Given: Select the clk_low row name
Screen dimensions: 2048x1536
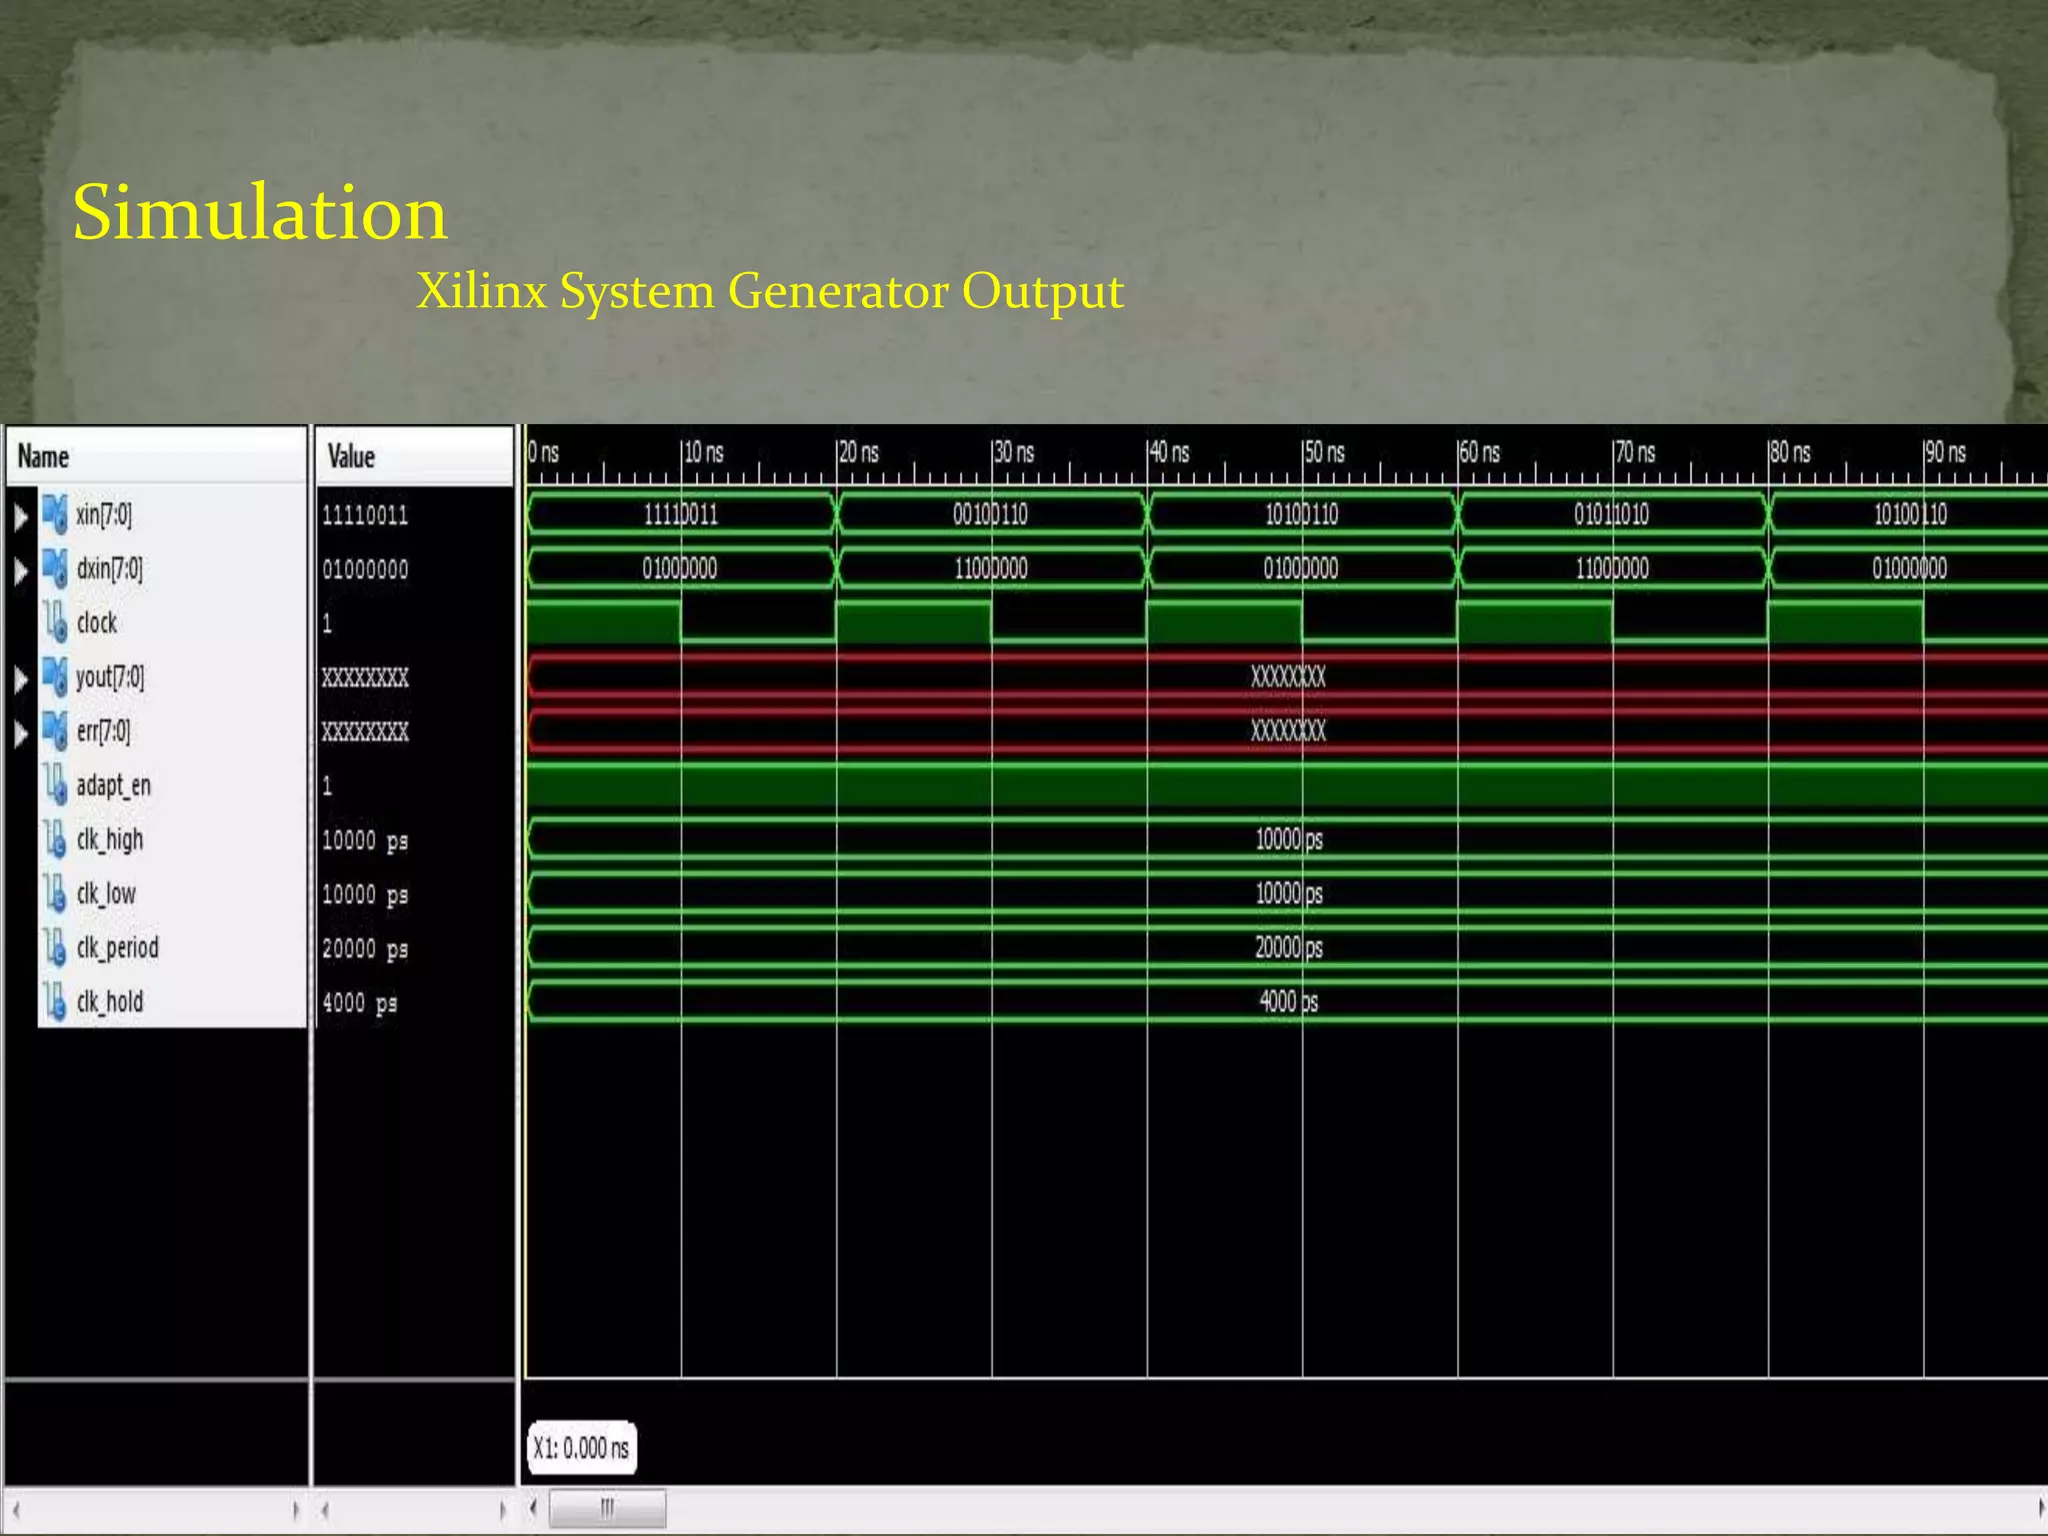Looking at the screenshot, I should click(106, 894).
